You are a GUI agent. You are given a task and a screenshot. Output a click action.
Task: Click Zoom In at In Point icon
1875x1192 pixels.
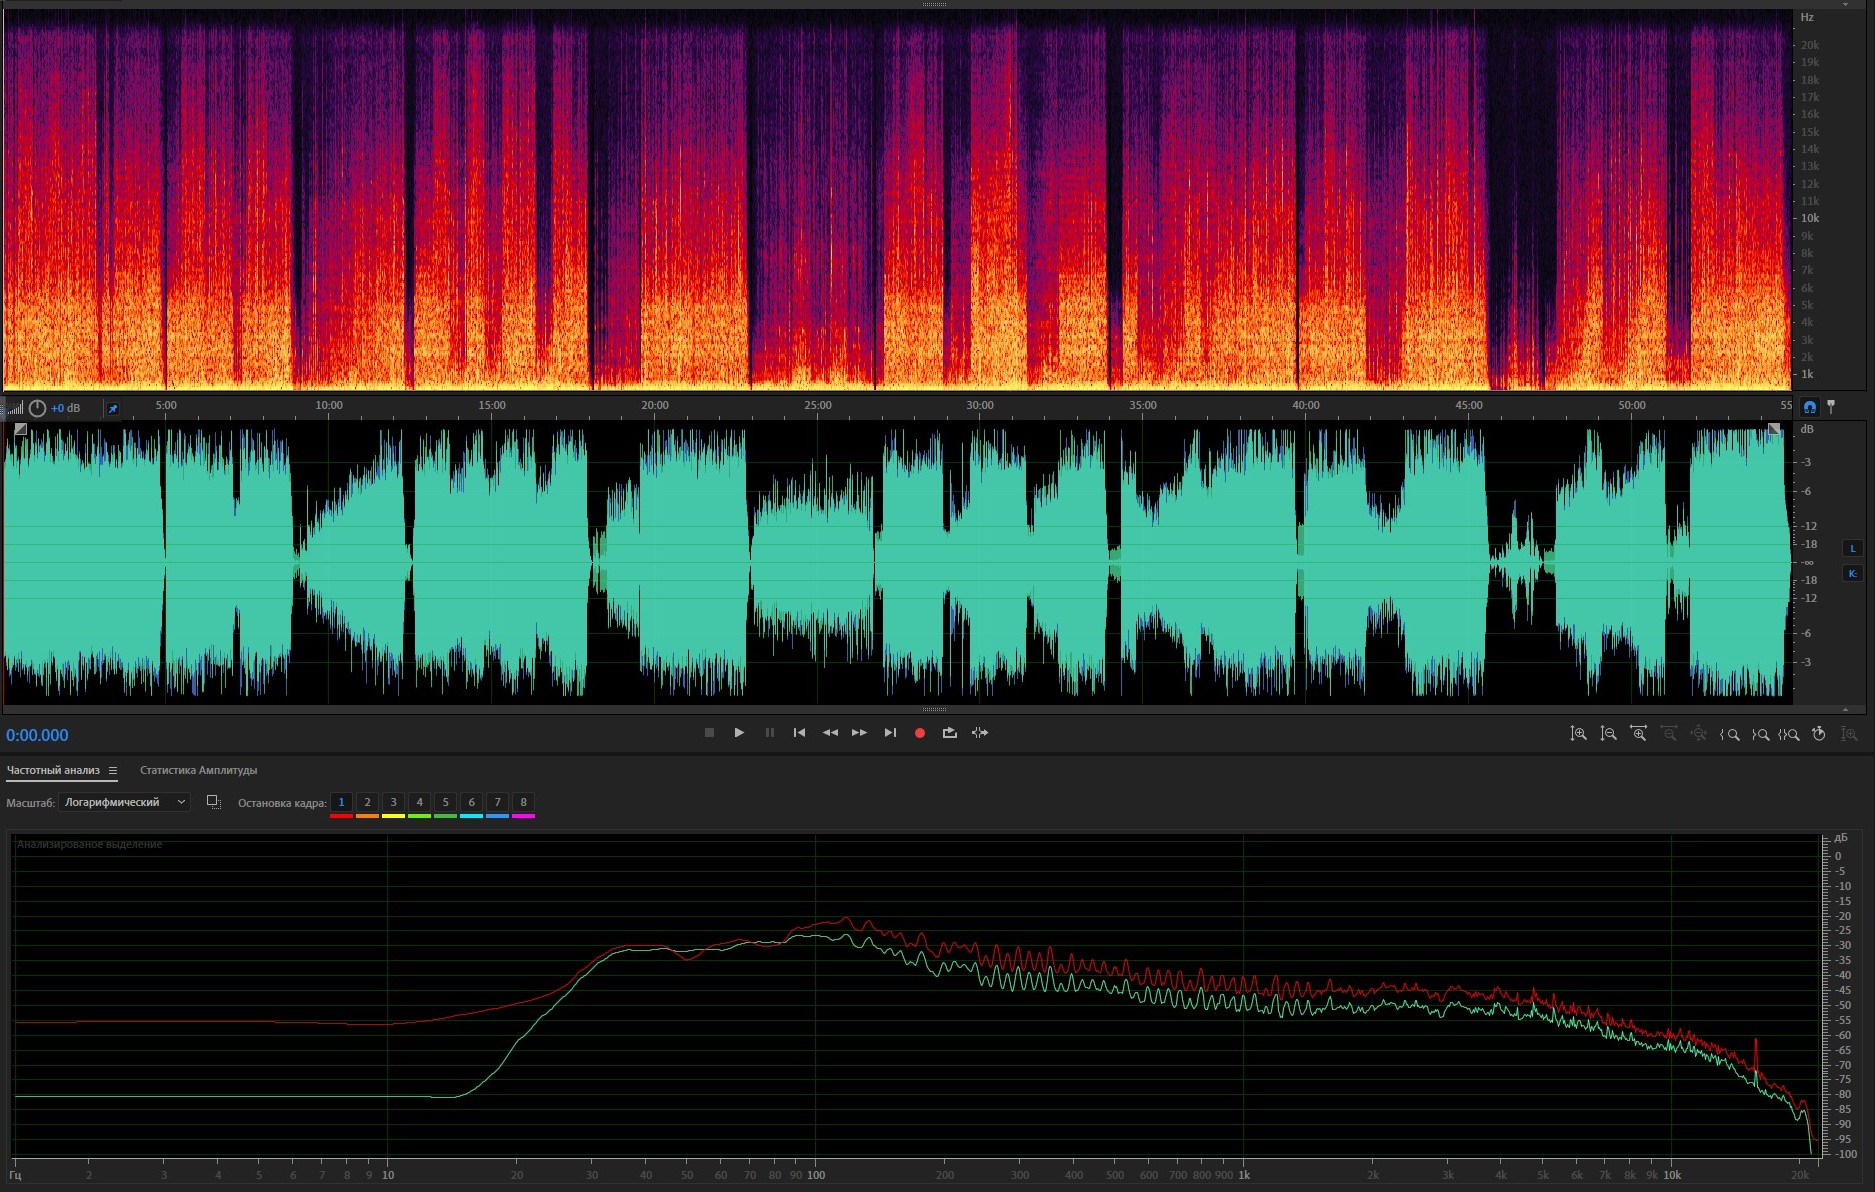pyautogui.click(x=1729, y=734)
